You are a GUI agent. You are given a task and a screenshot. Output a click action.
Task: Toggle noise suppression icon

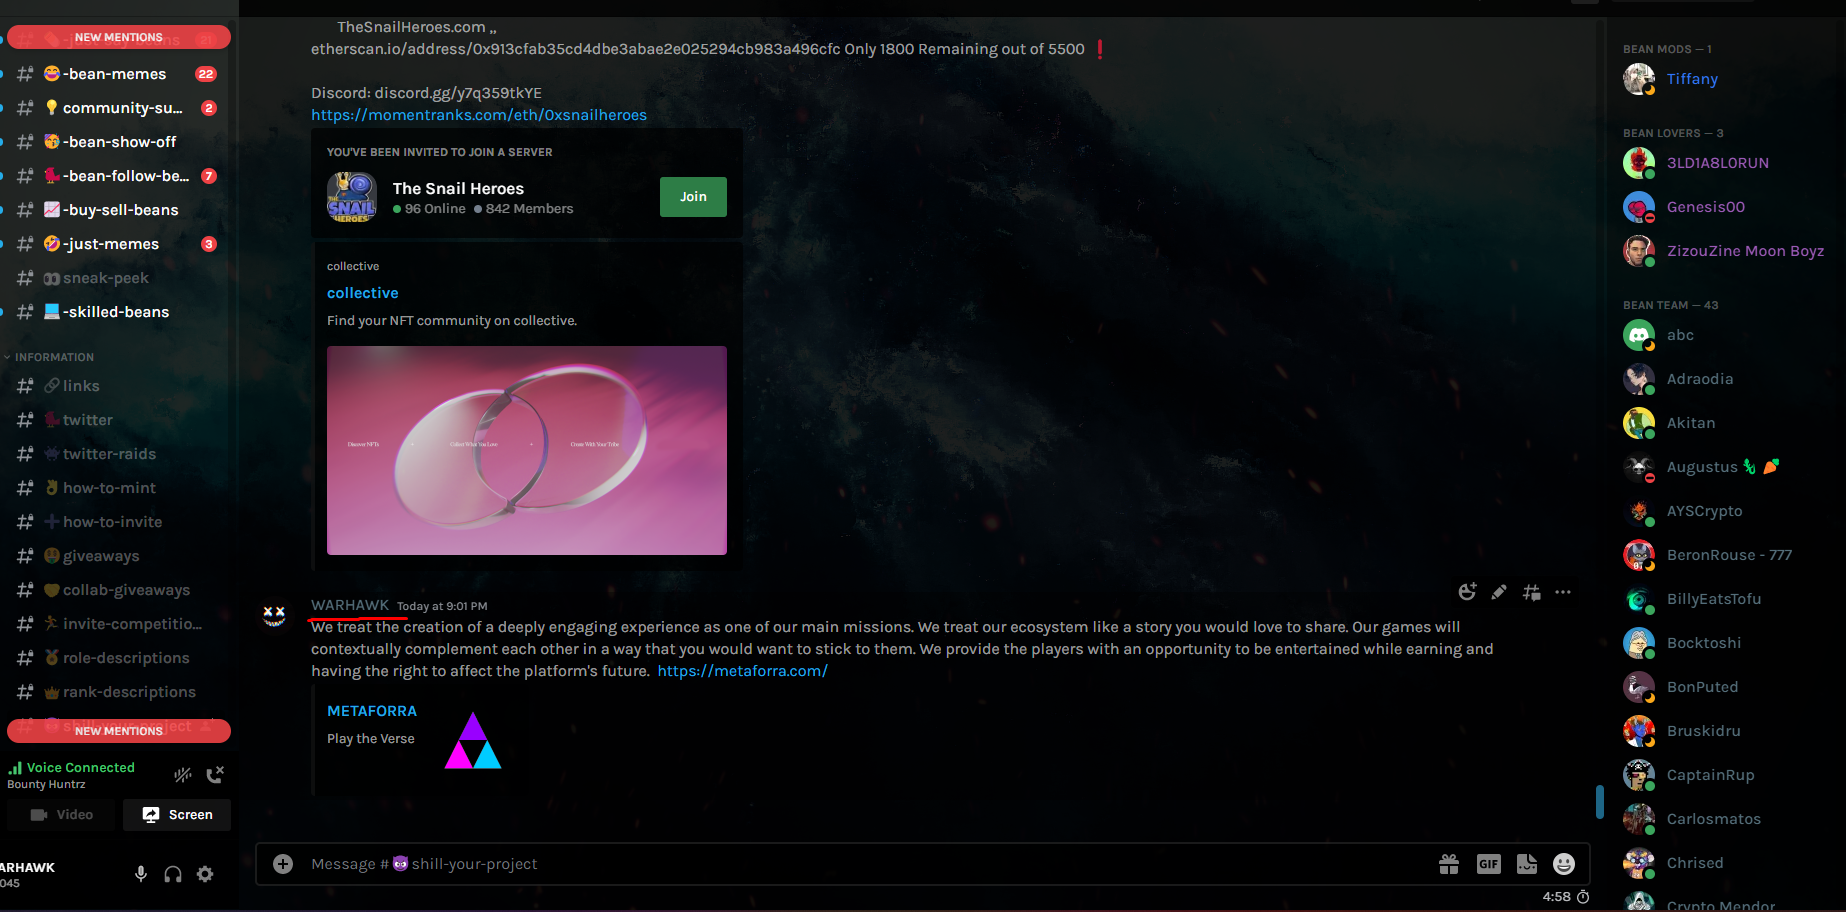tap(183, 775)
